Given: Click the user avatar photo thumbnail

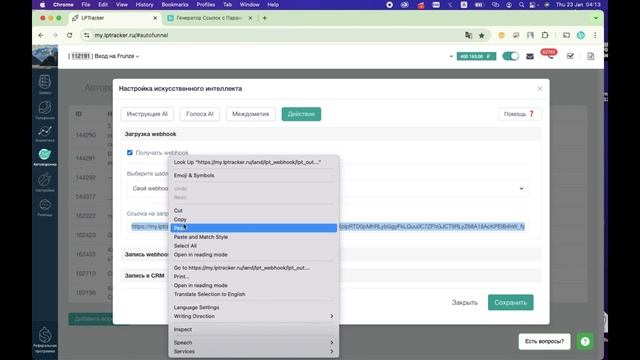Looking at the screenshot, I should click(45, 56).
